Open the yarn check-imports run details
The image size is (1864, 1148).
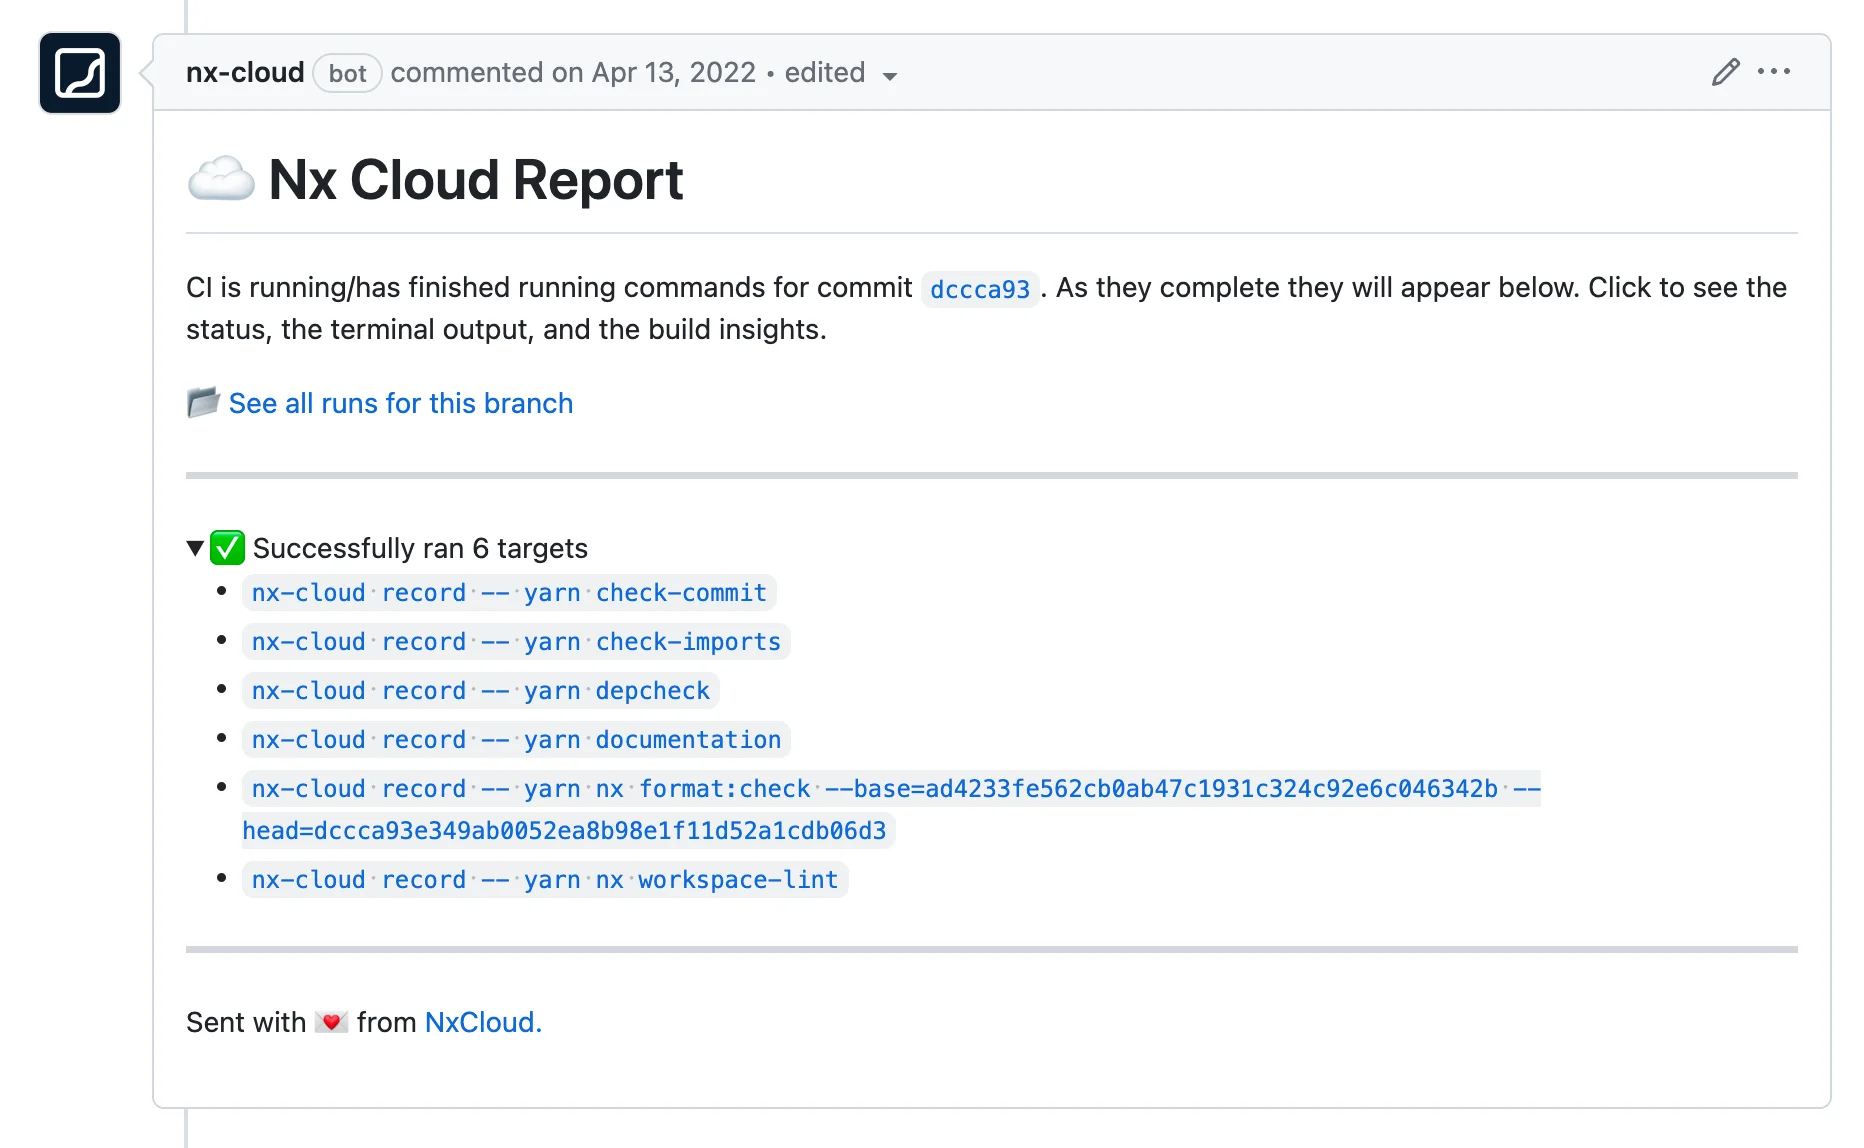coord(515,641)
